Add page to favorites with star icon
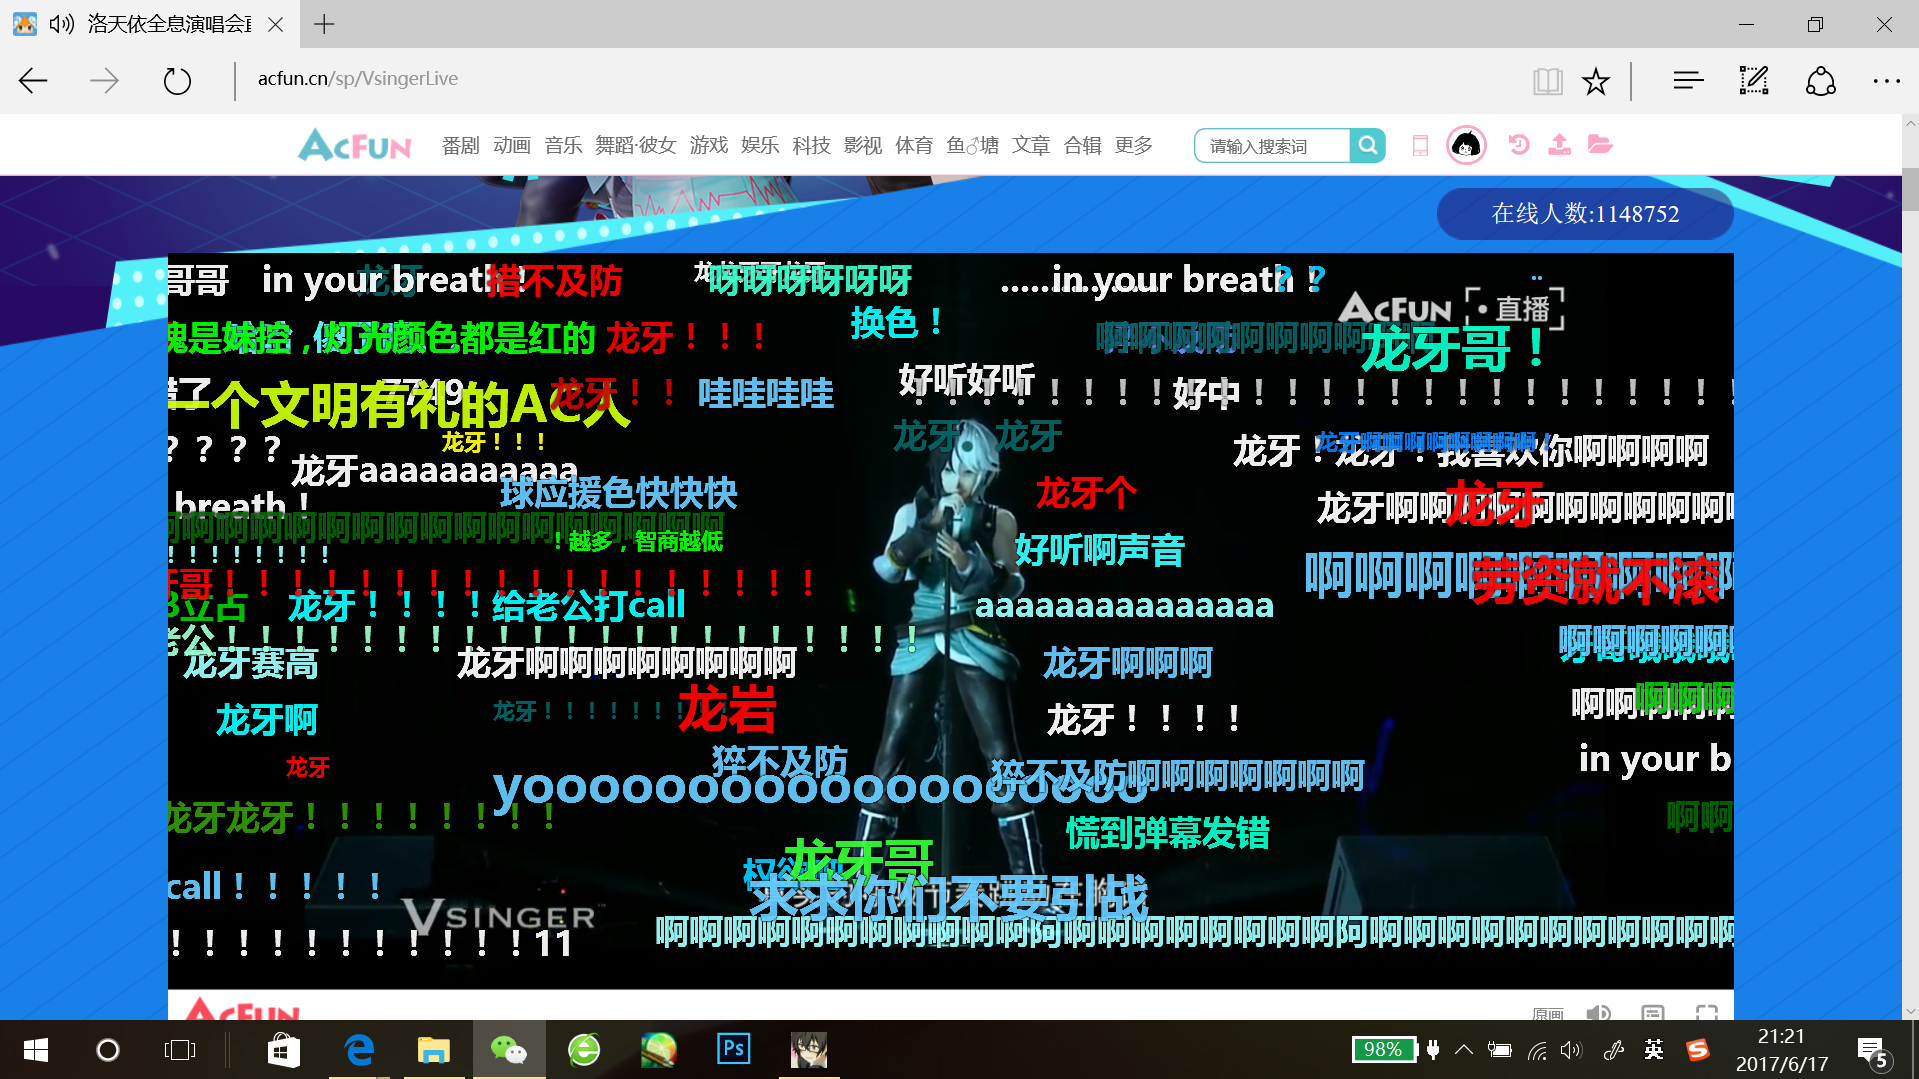 (x=1595, y=81)
